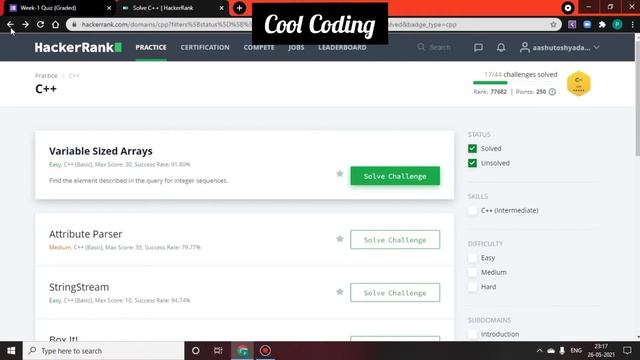This screenshot has height=360, width=640.
Task: Open Chrome three-dot menu
Action: (632, 24)
